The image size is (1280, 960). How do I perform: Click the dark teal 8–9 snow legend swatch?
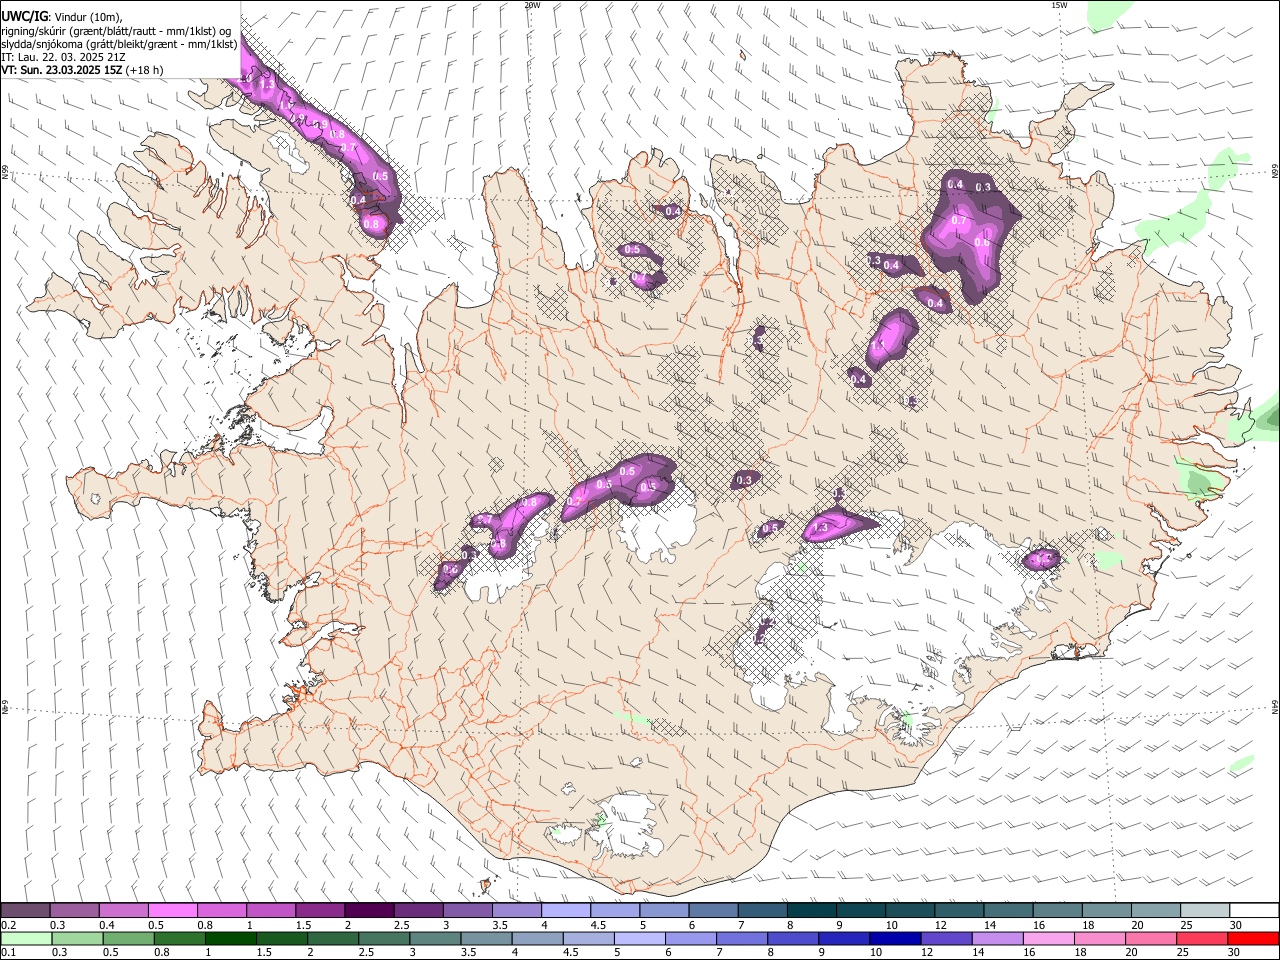(x=811, y=910)
